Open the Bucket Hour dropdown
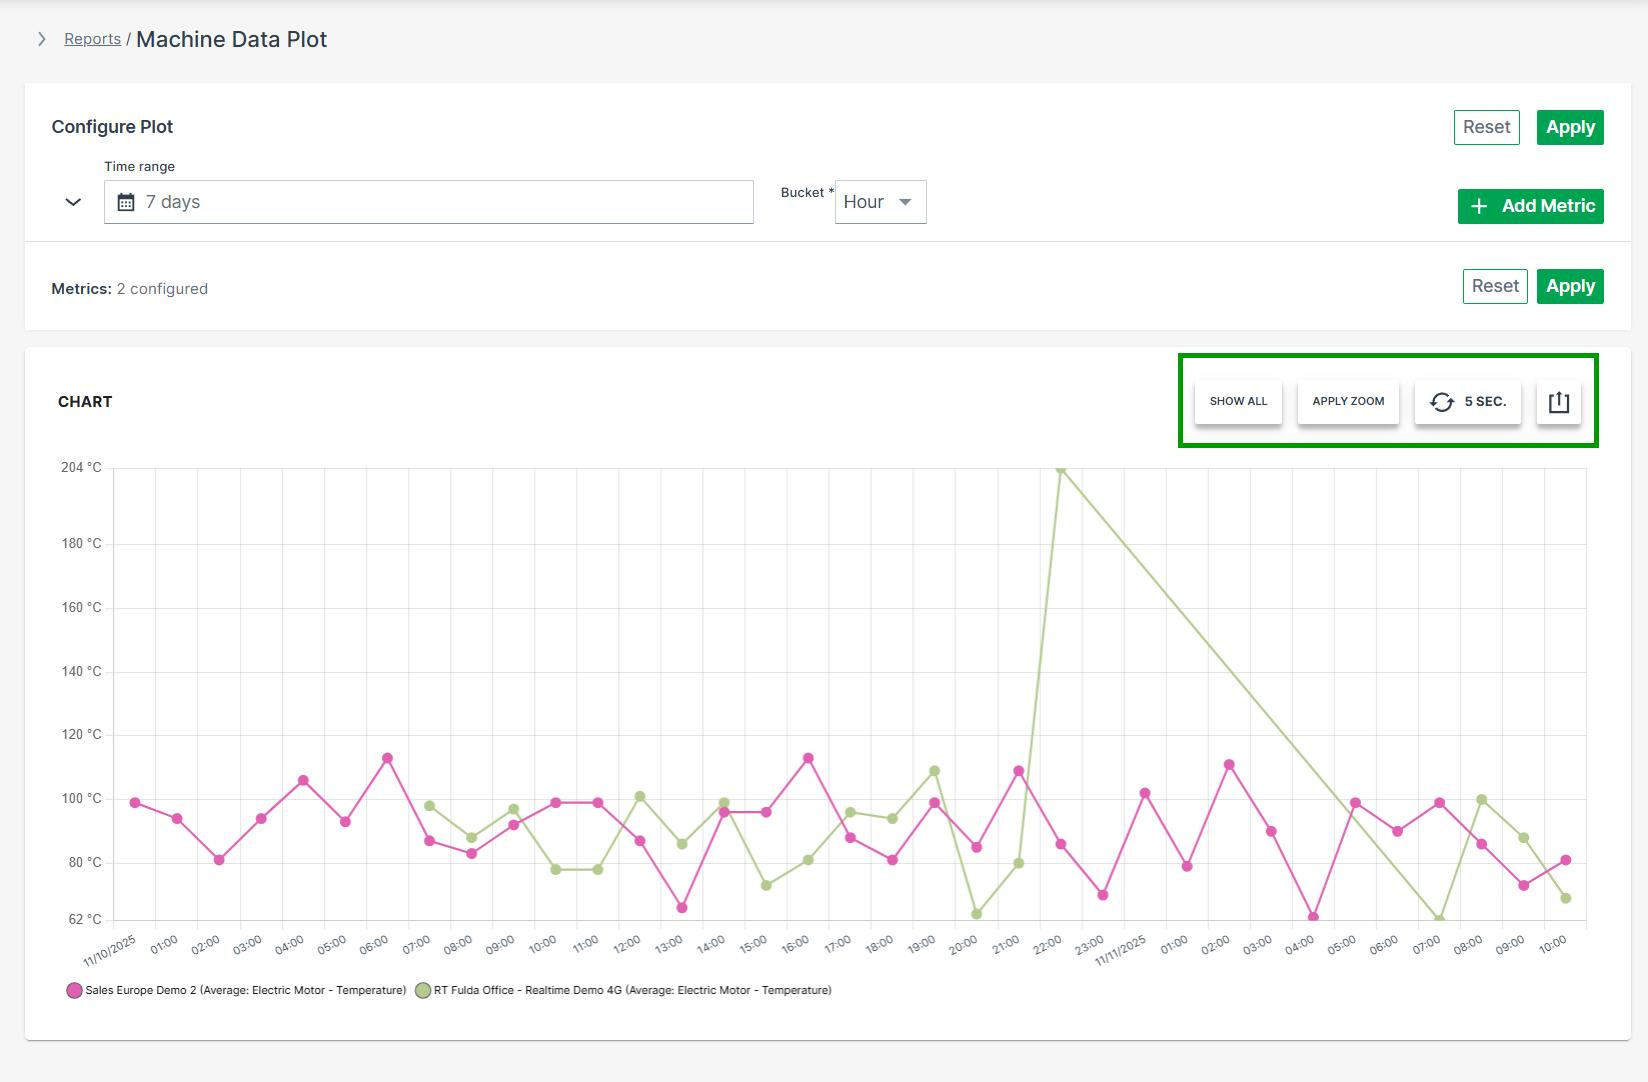Screen dimensions: 1648x1082 point(880,202)
